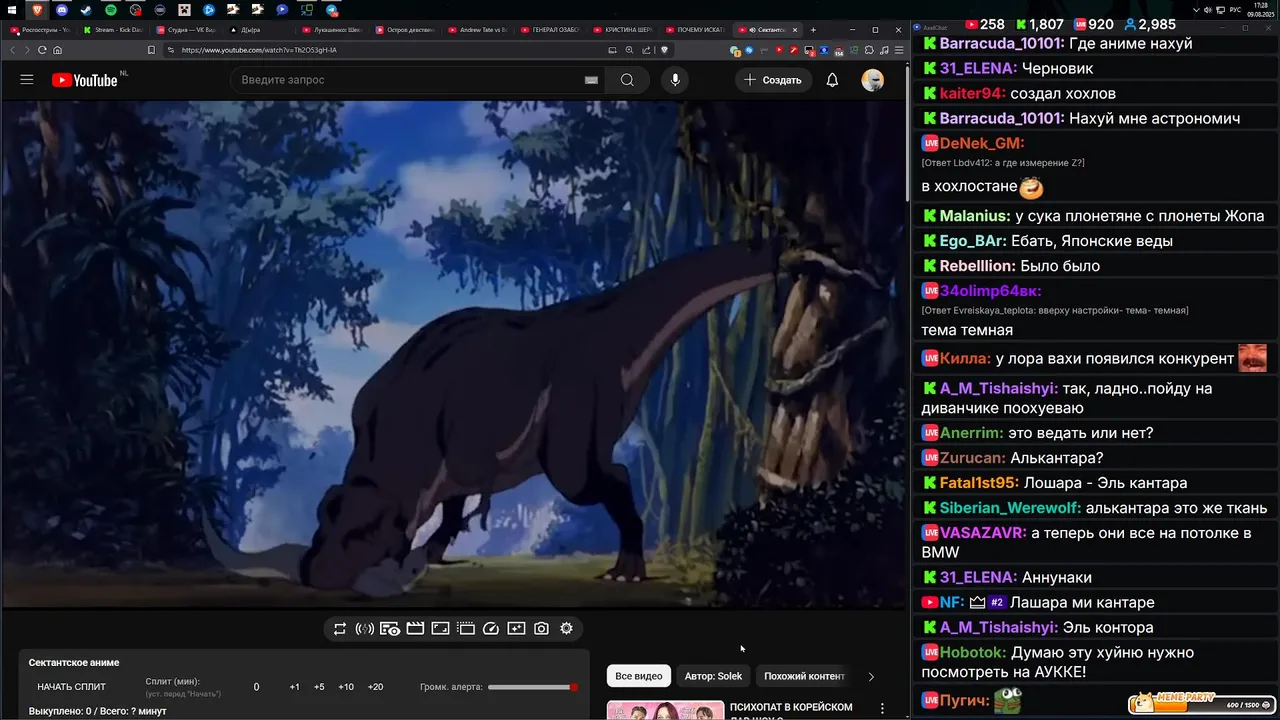
Task: Open Discord from the taskbar
Action: (x=61, y=10)
